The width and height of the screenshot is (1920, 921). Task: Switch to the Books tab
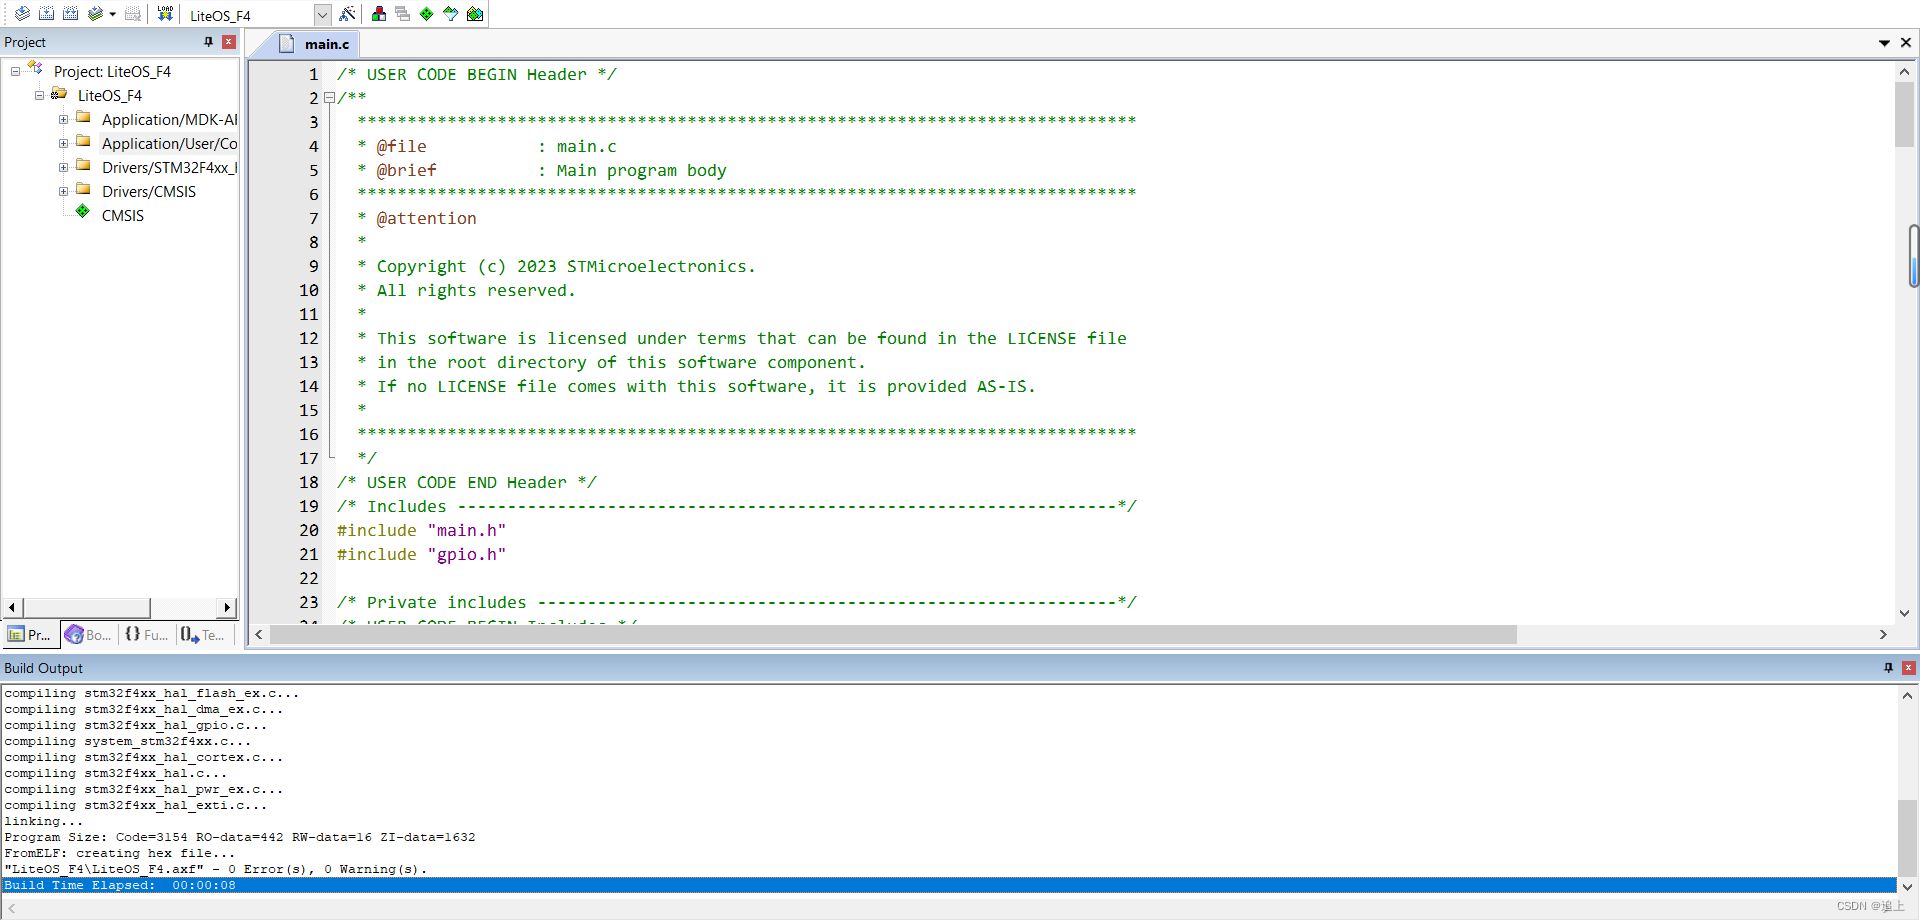[88, 634]
